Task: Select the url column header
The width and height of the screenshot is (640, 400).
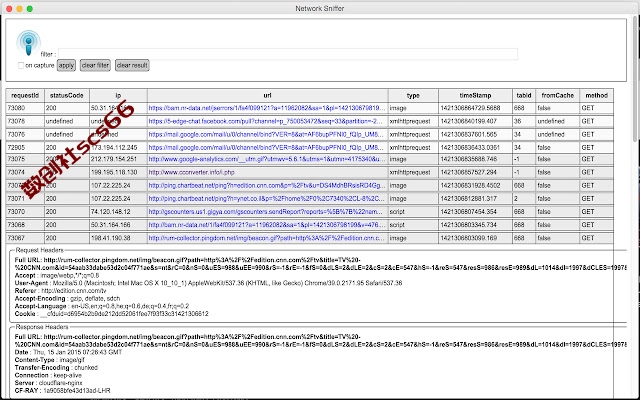Action: pyautogui.click(x=267, y=96)
